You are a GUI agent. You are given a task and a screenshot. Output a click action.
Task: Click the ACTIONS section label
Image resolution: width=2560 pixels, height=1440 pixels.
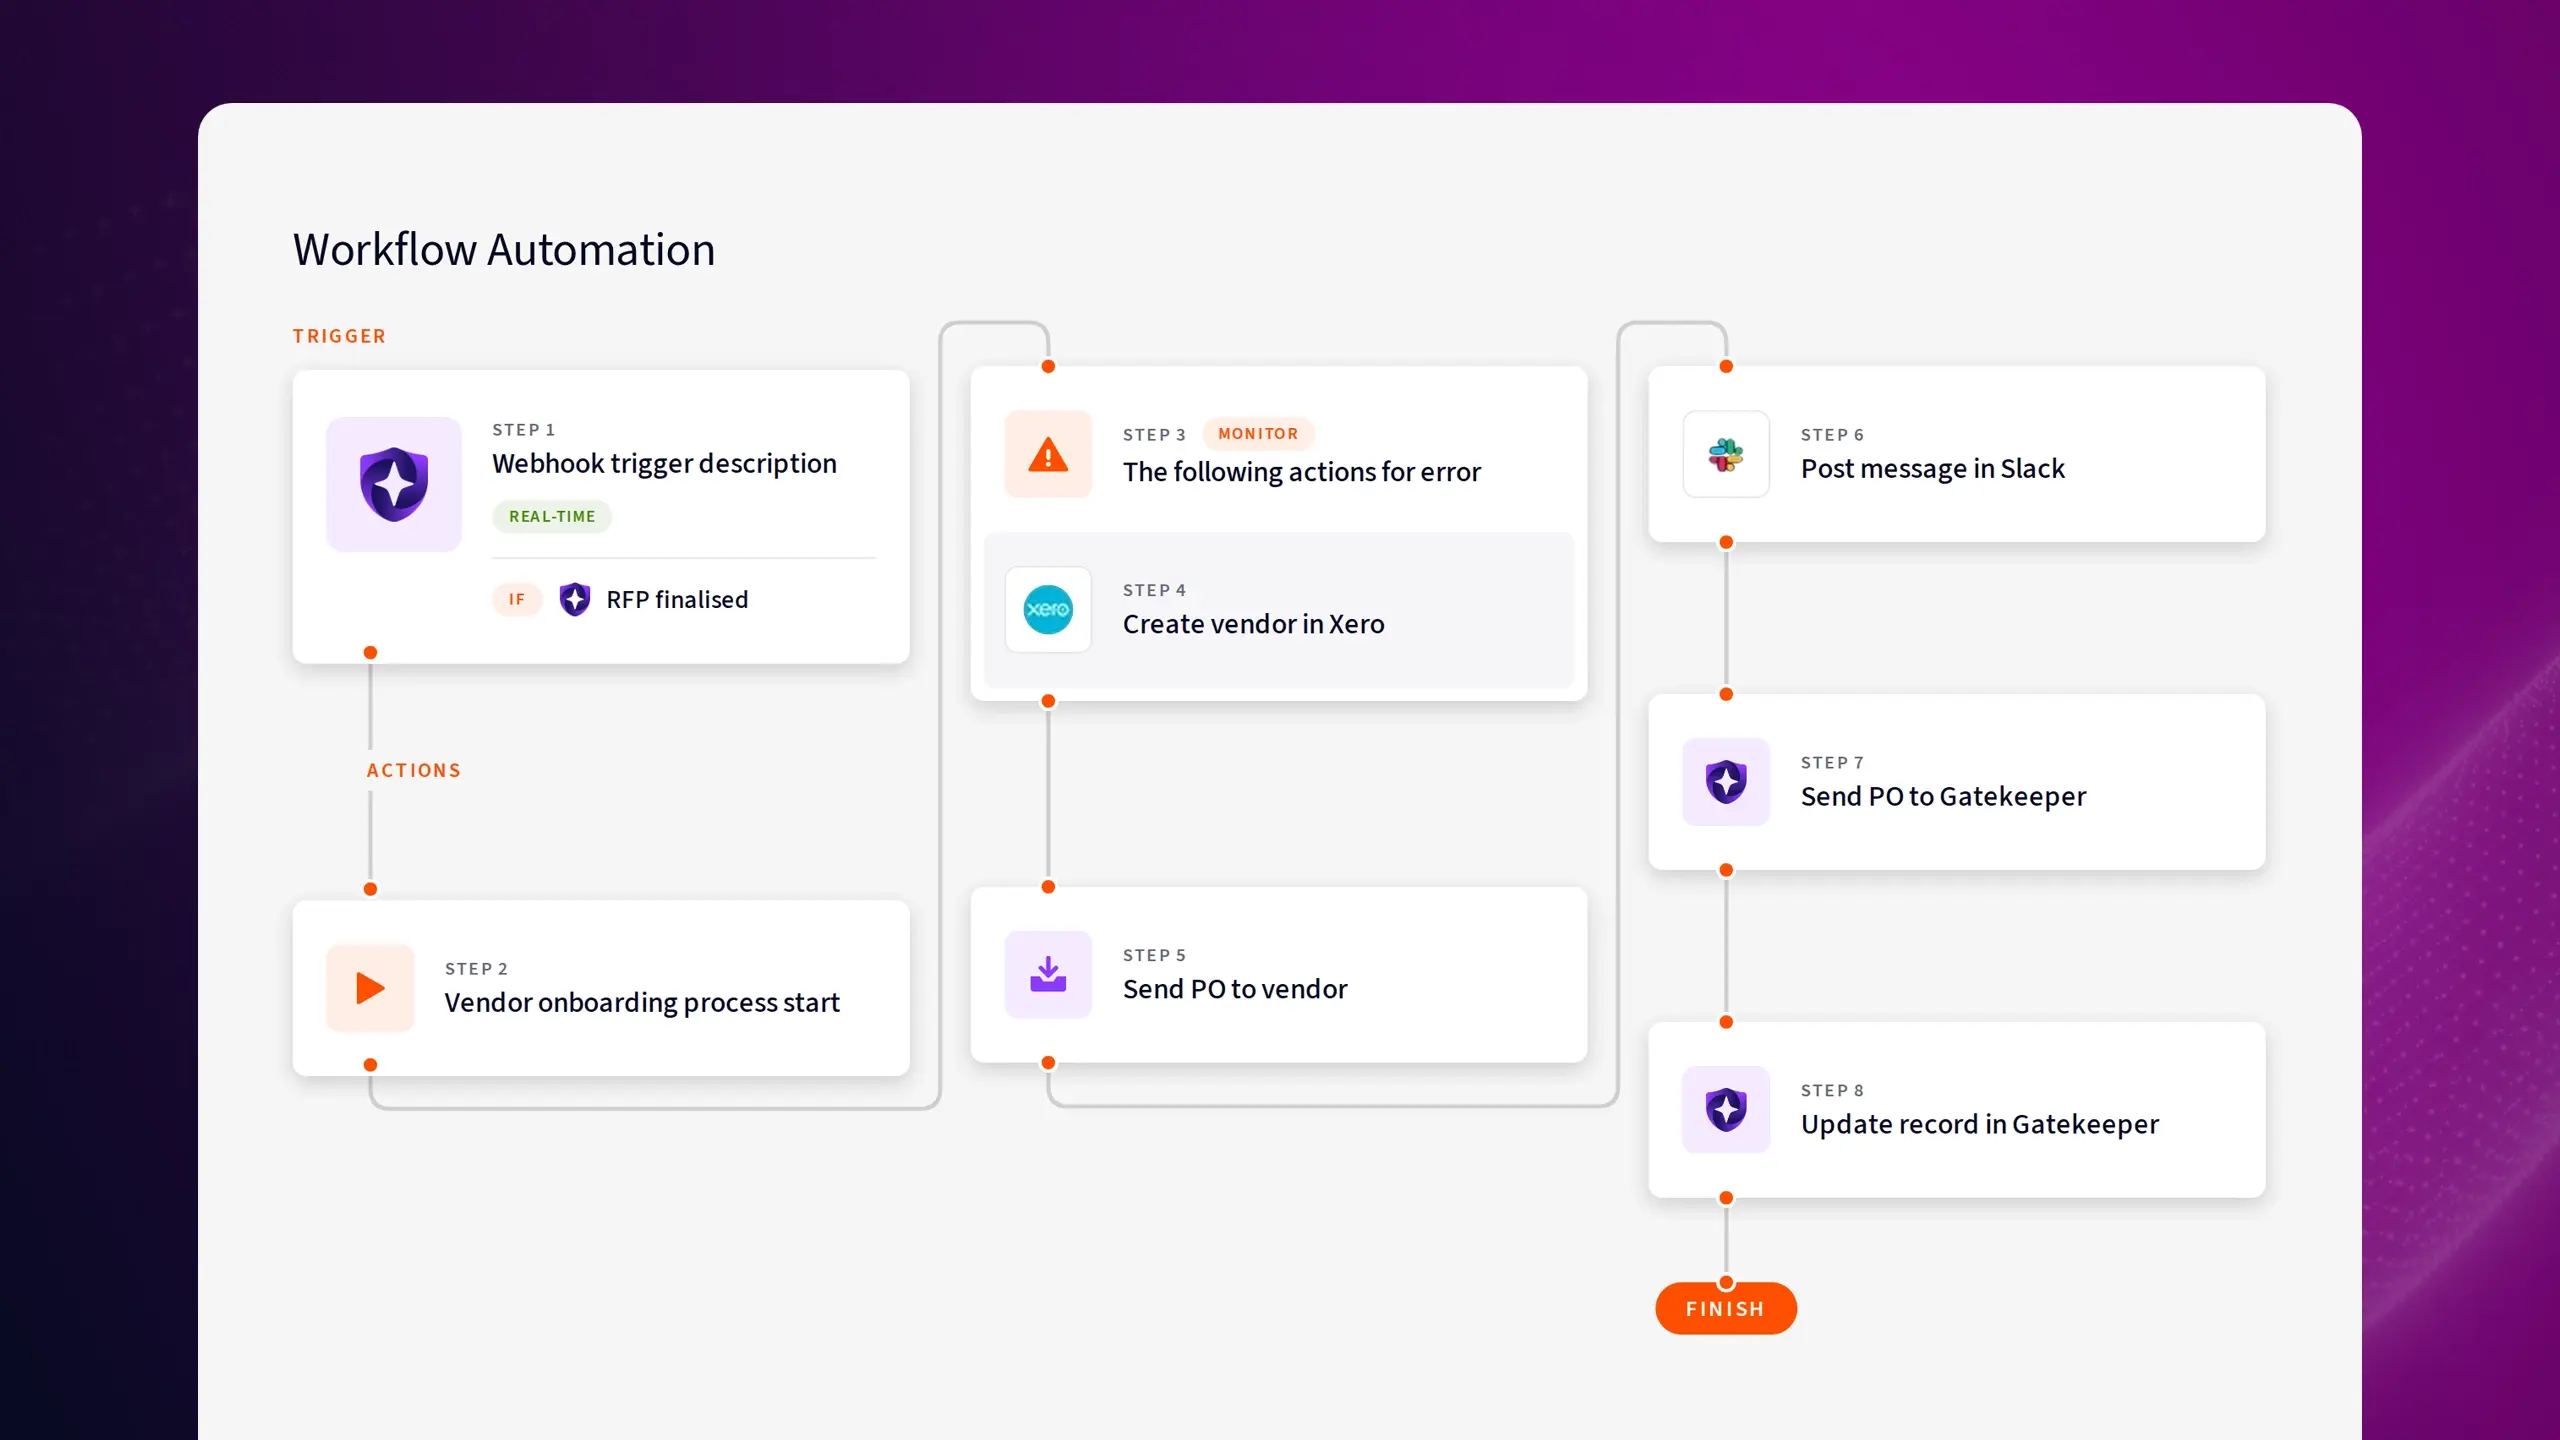pos(414,770)
